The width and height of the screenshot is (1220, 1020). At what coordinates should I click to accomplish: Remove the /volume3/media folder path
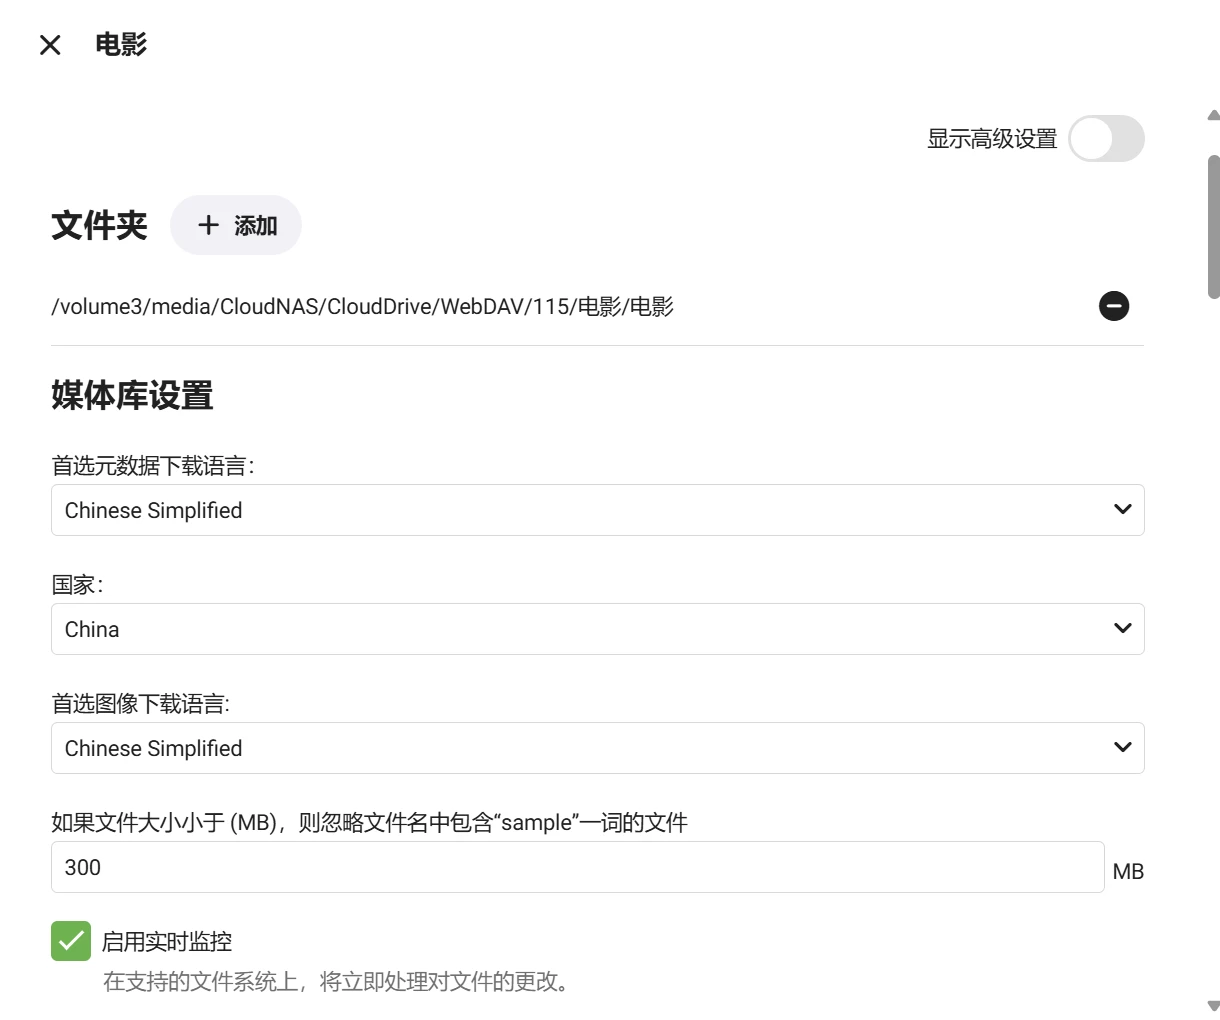(1114, 306)
